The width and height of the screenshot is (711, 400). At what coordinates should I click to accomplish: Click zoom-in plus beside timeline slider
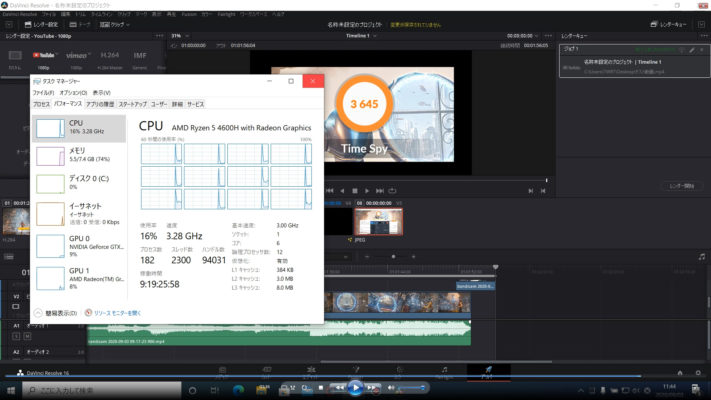click(x=414, y=257)
